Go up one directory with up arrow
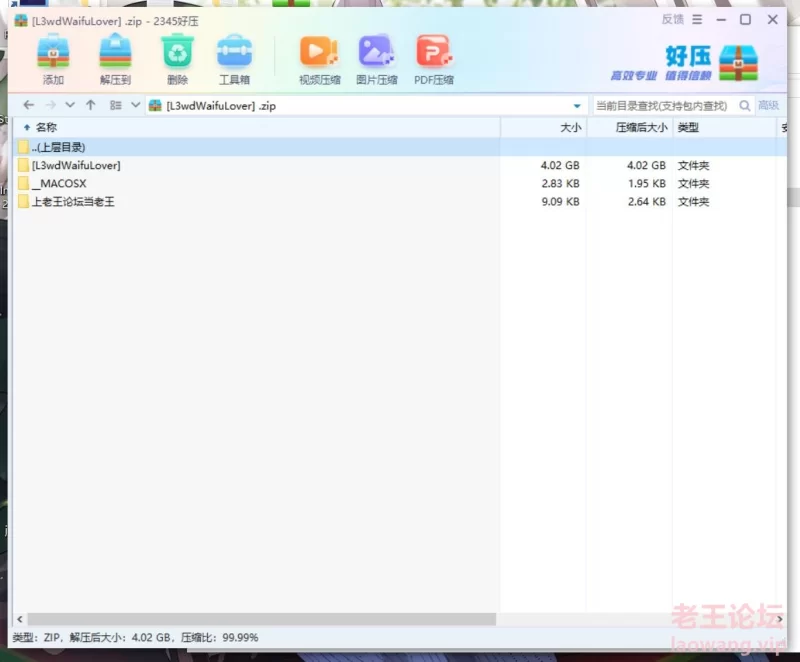The height and width of the screenshot is (662, 800). coord(91,105)
